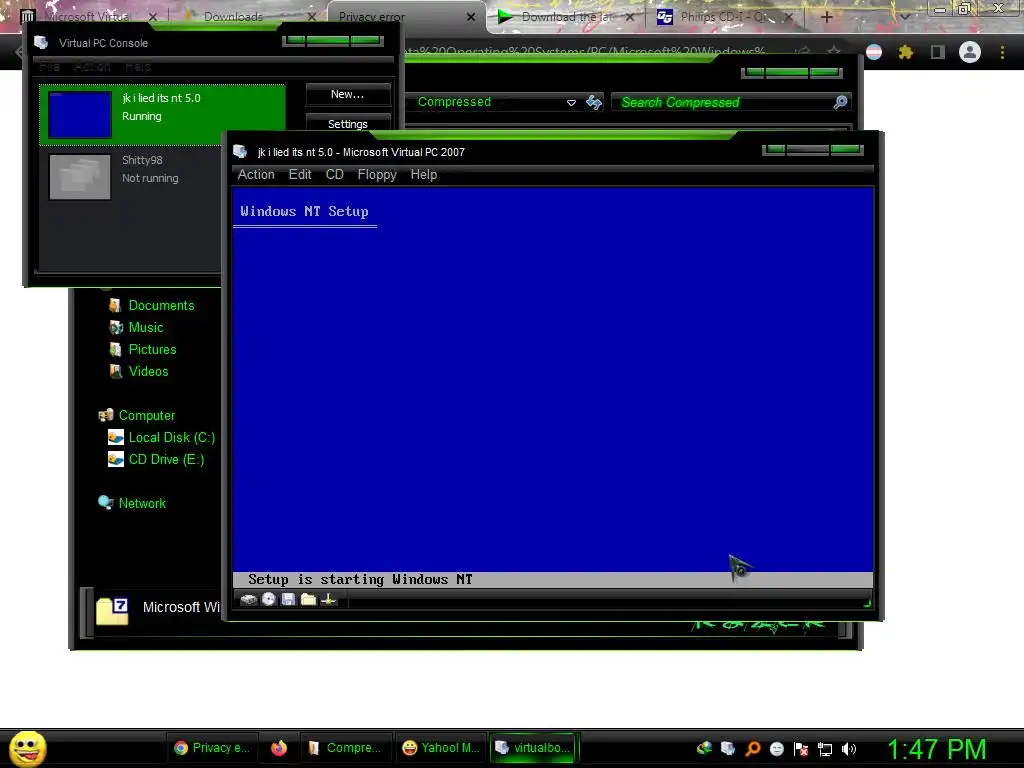
Task: Open Privacy e... Chrome taskbar button
Action: pyautogui.click(x=212, y=748)
